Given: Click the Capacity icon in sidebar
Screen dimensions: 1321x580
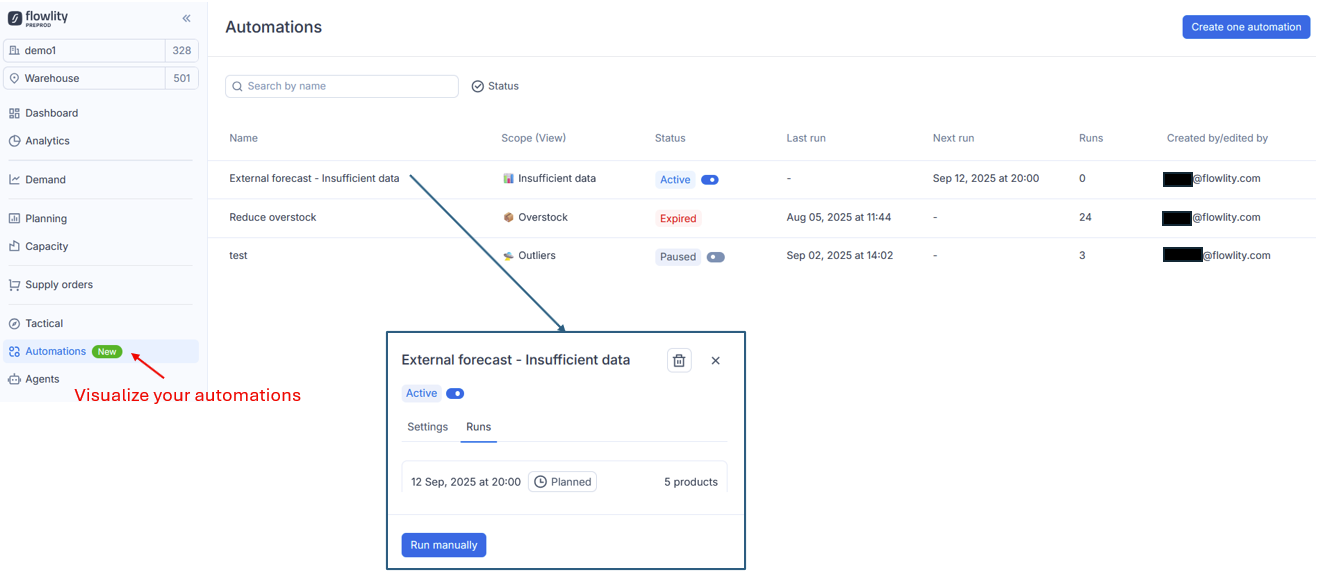Looking at the screenshot, I should [15, 247].
